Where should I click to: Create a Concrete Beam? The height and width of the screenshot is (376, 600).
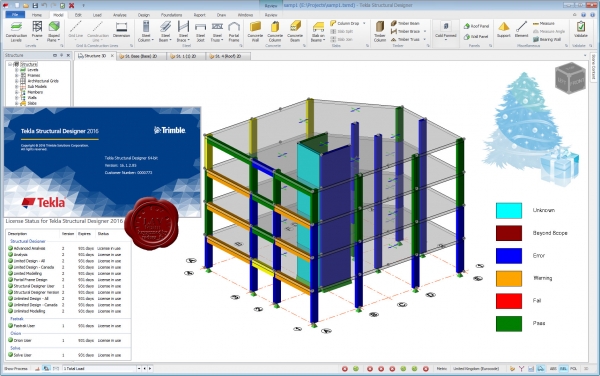(295, 31)
